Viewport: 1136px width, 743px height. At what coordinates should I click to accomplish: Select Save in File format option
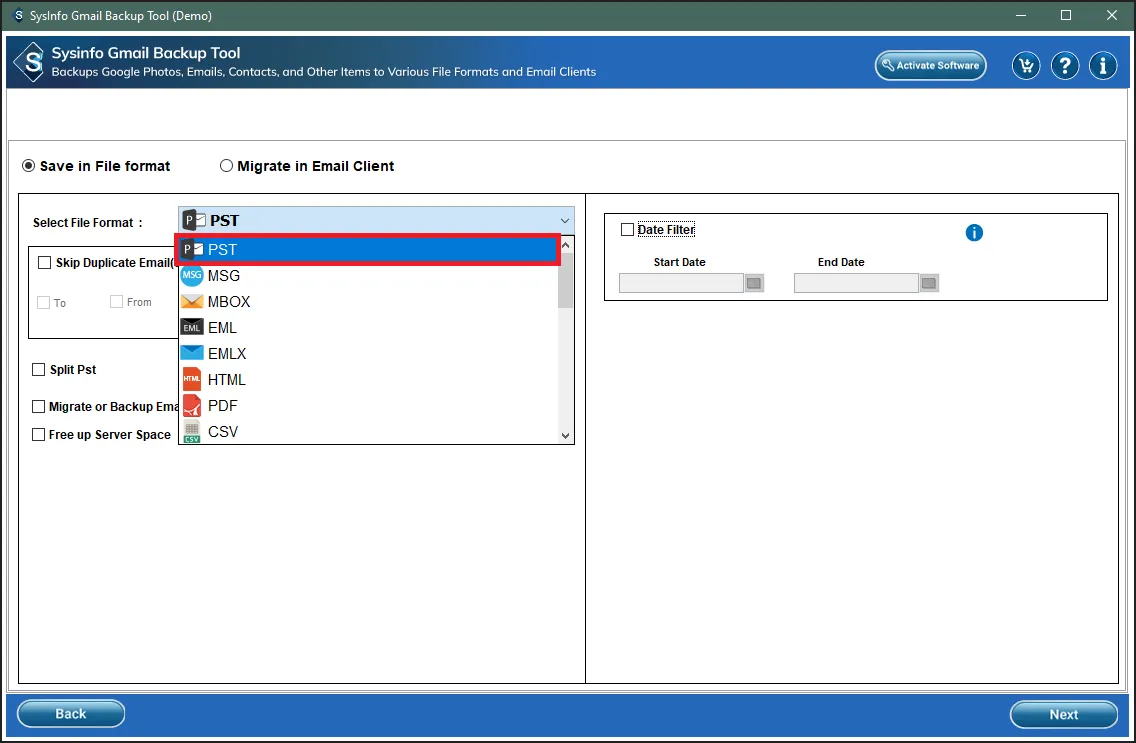[x=29, y=166]
